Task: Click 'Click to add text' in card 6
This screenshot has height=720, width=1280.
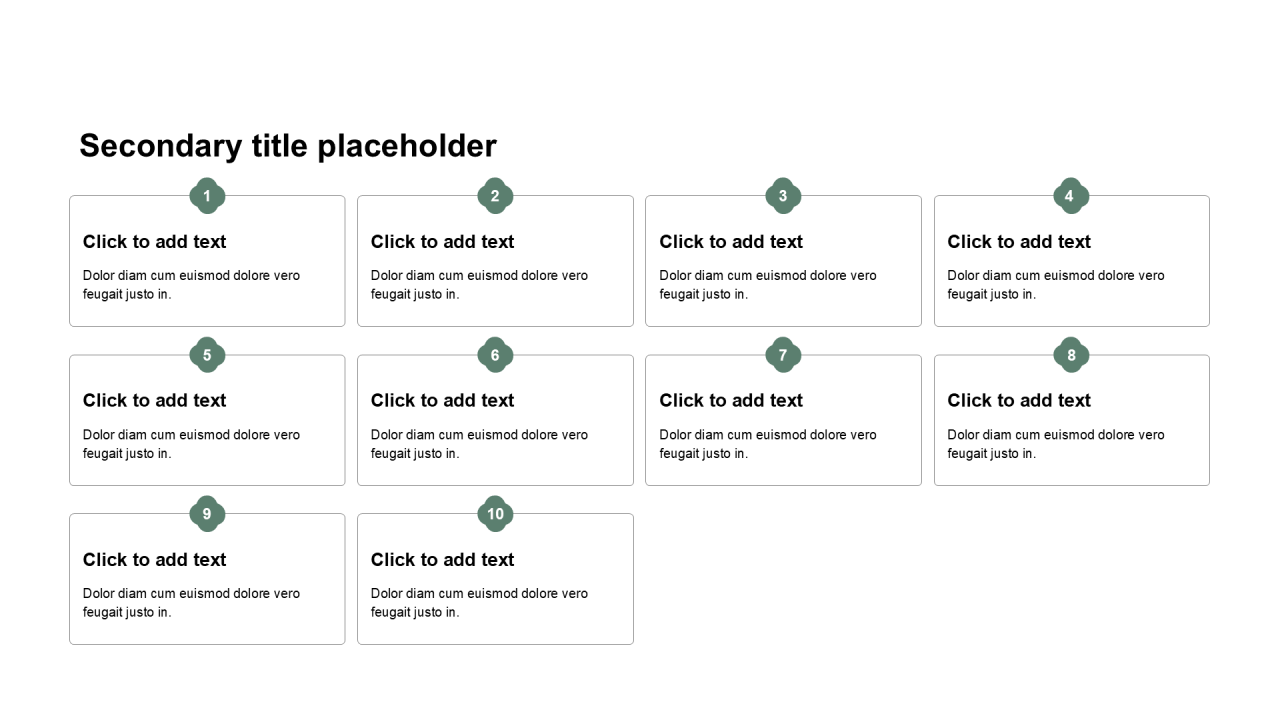Action: coord(443,401)
